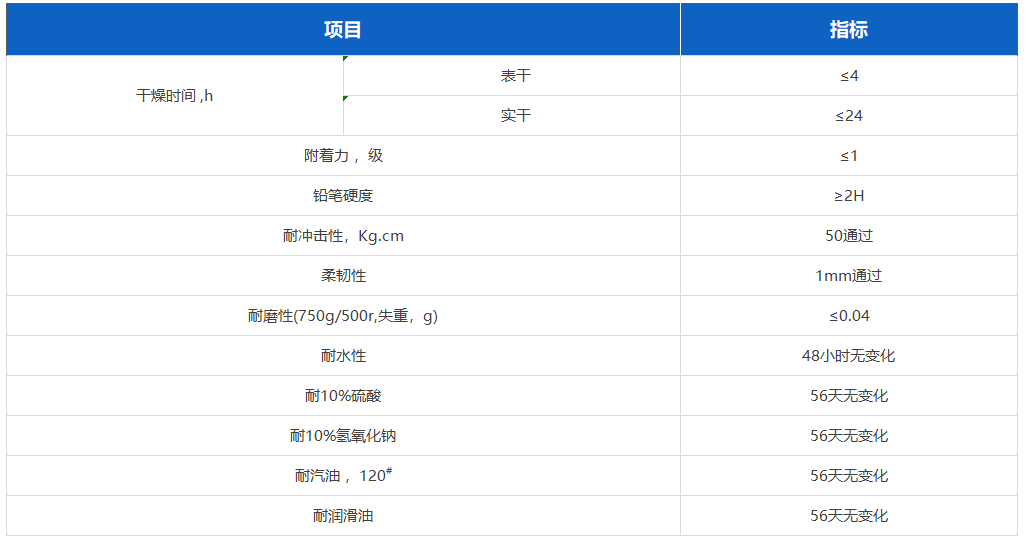Viewport: 1028px width, 550px height.
Task: Select the 附着力, 级 row label
Action: pyautogui.click(x=343, y=156)
